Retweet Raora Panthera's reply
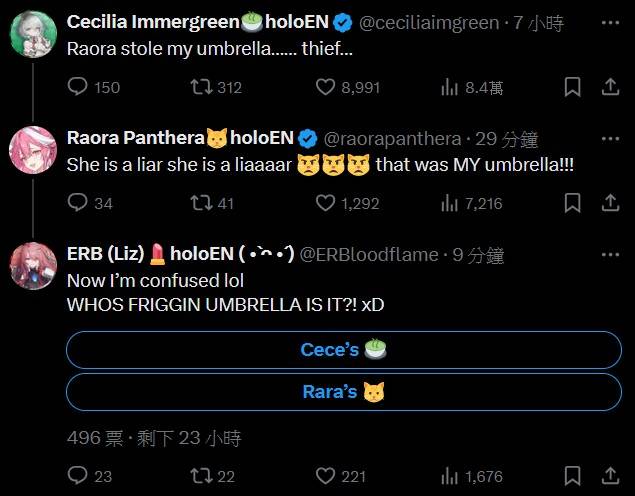 point(203,203)
